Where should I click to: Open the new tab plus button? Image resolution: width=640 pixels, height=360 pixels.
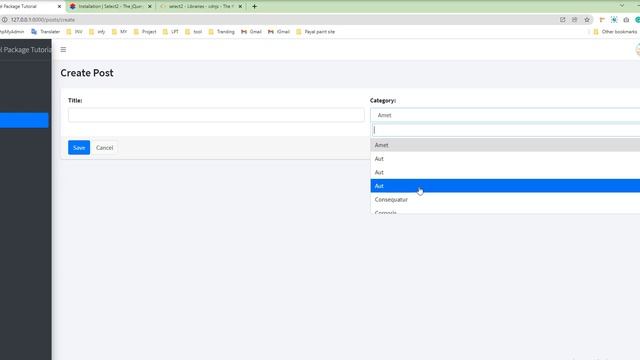point(254,7)
